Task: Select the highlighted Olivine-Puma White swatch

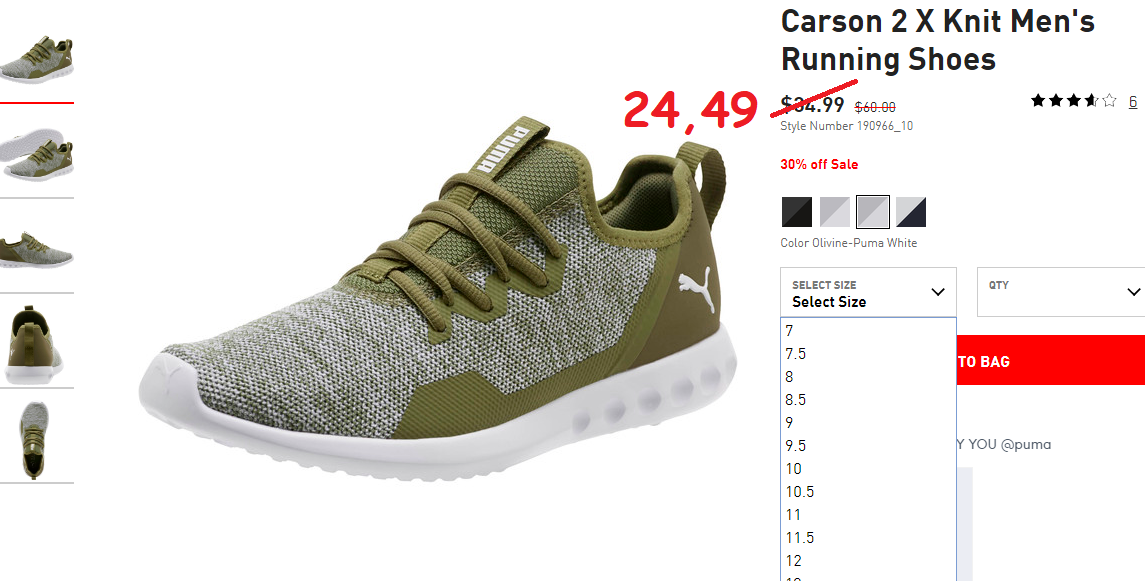Action: coord(873,212)
